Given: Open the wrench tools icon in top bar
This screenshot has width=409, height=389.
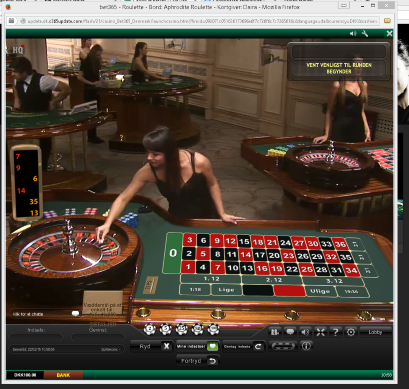Looking at the screenshot, I should [x=365, y=33].
